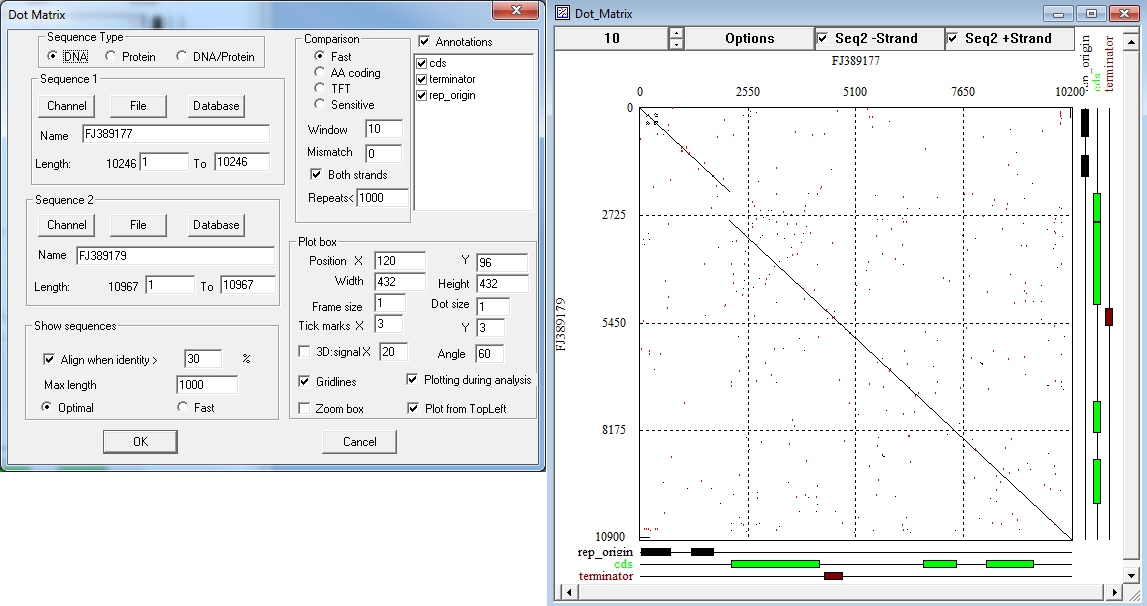
Task: Choose the Fast comparison mode
Action: coord(319,56)
